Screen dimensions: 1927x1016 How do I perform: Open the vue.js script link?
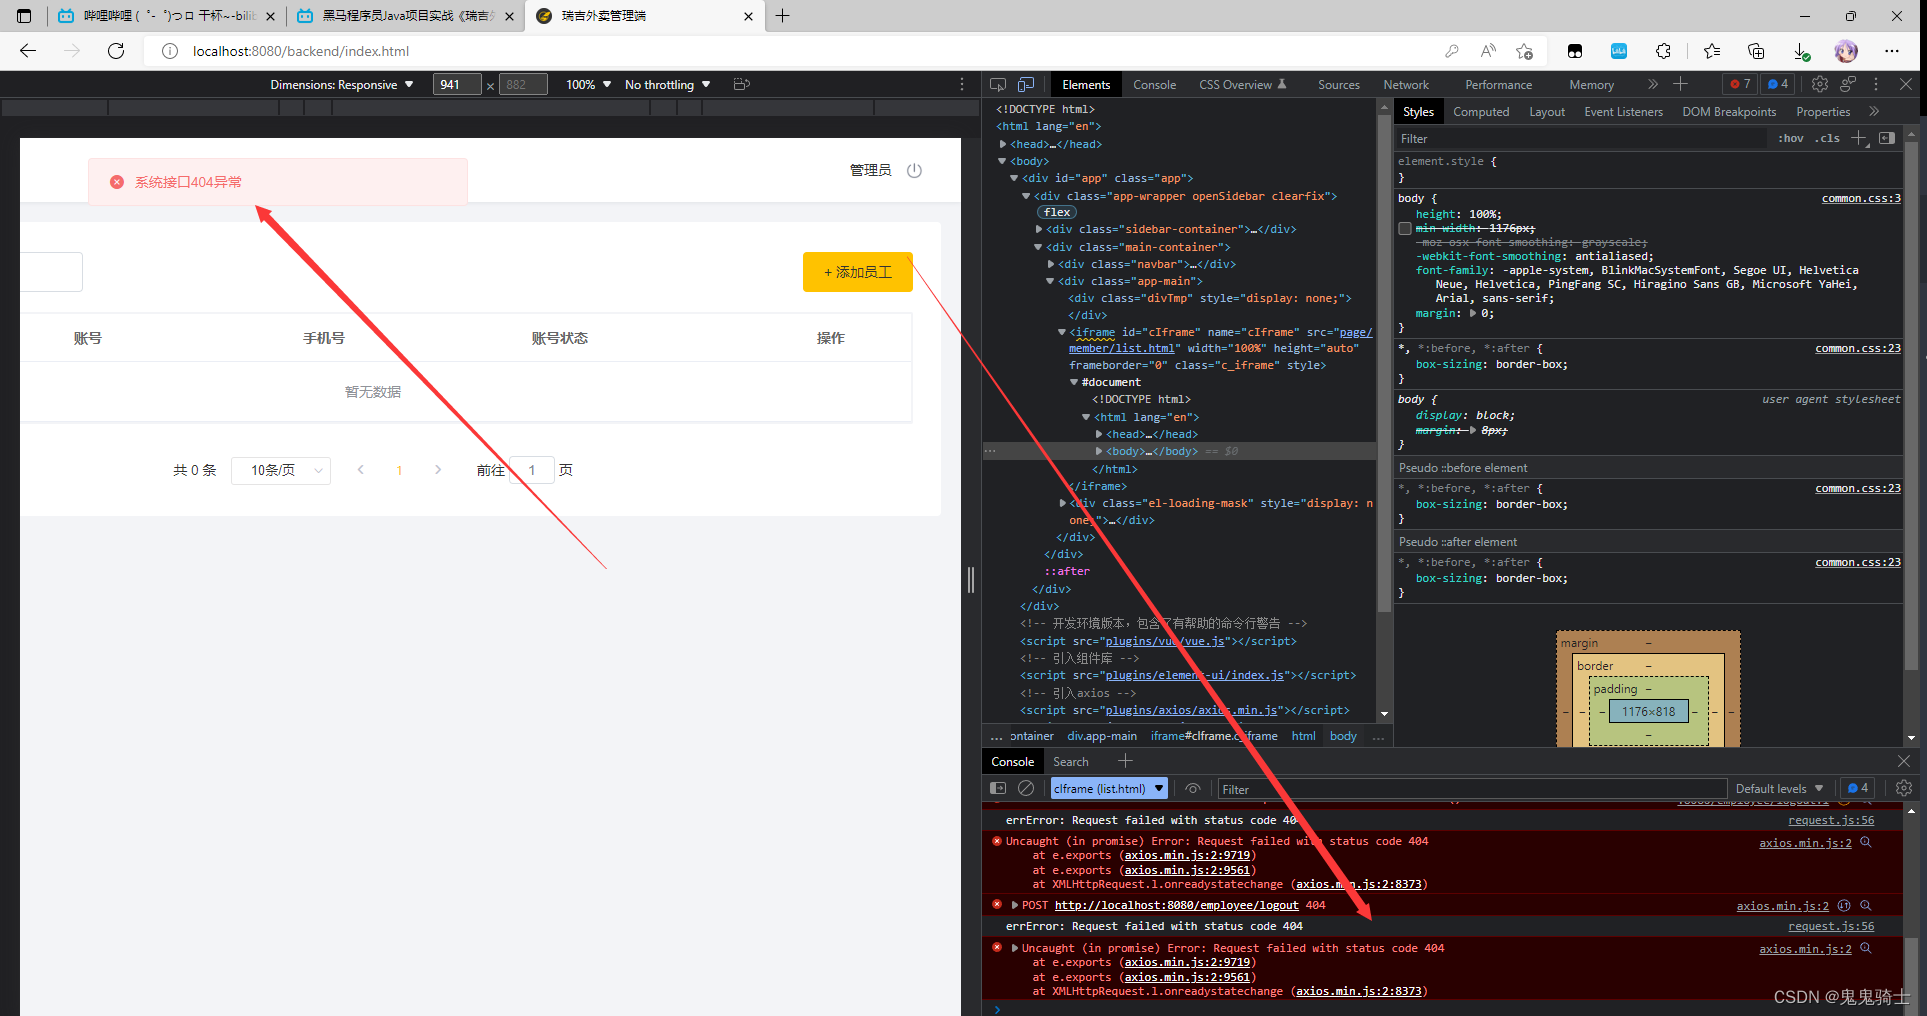(x=1165, y=641)
